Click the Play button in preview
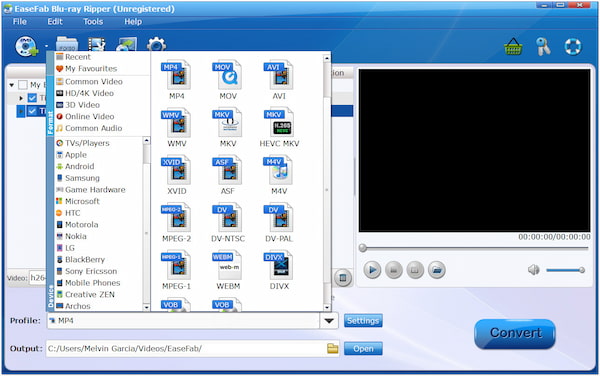600x376 pixels. click(x=372, y=270)
